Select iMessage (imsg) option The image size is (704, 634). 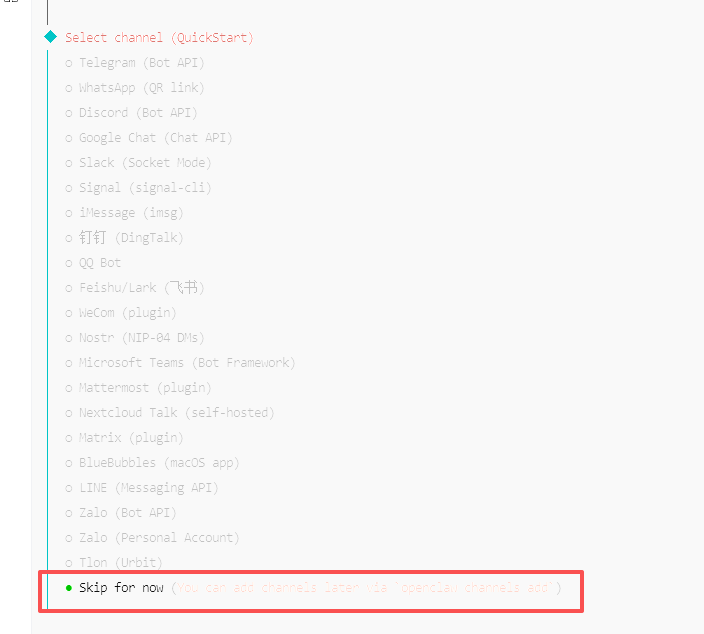pos(131,213)
